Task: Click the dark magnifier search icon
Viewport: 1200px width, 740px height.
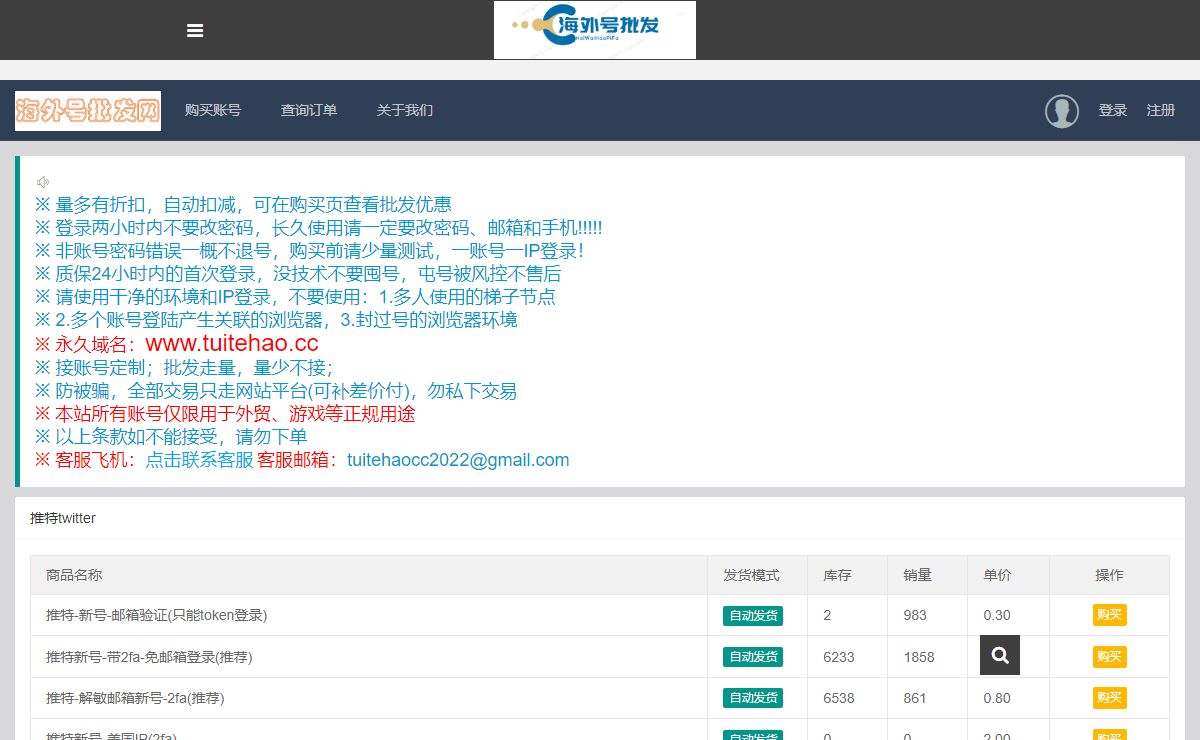Action: click(1000, 655)
